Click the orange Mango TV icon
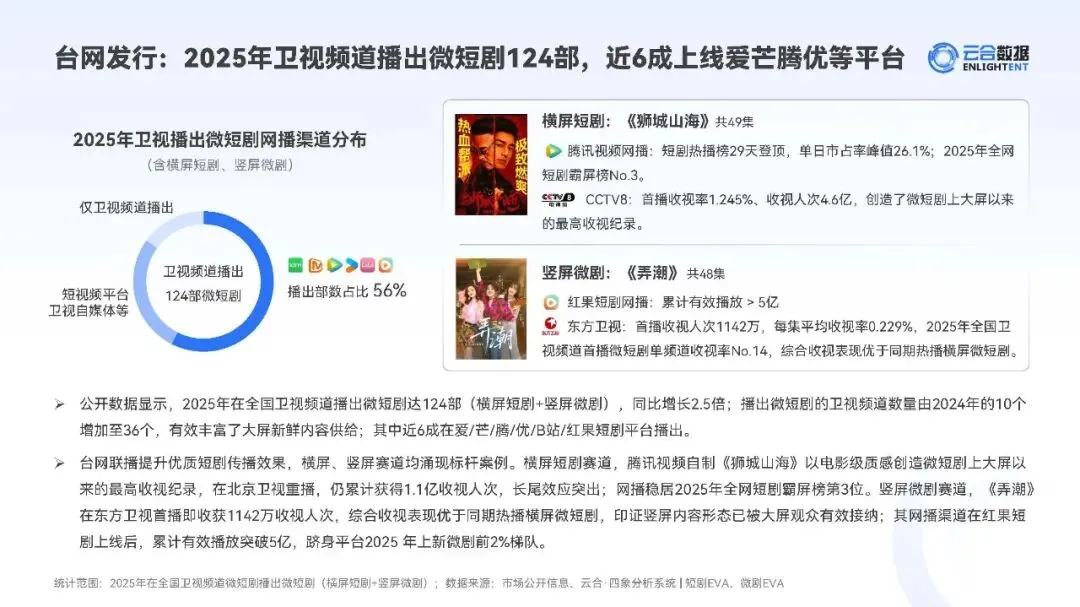Screen dimensions: 1080x607 tap(315, 265)
